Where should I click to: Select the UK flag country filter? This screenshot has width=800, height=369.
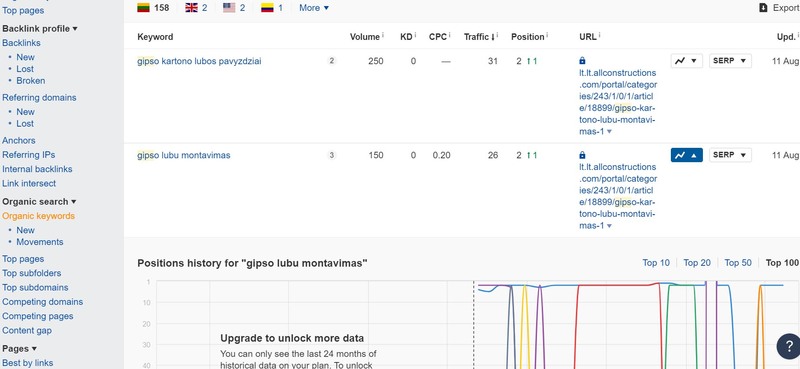(196, 8)
